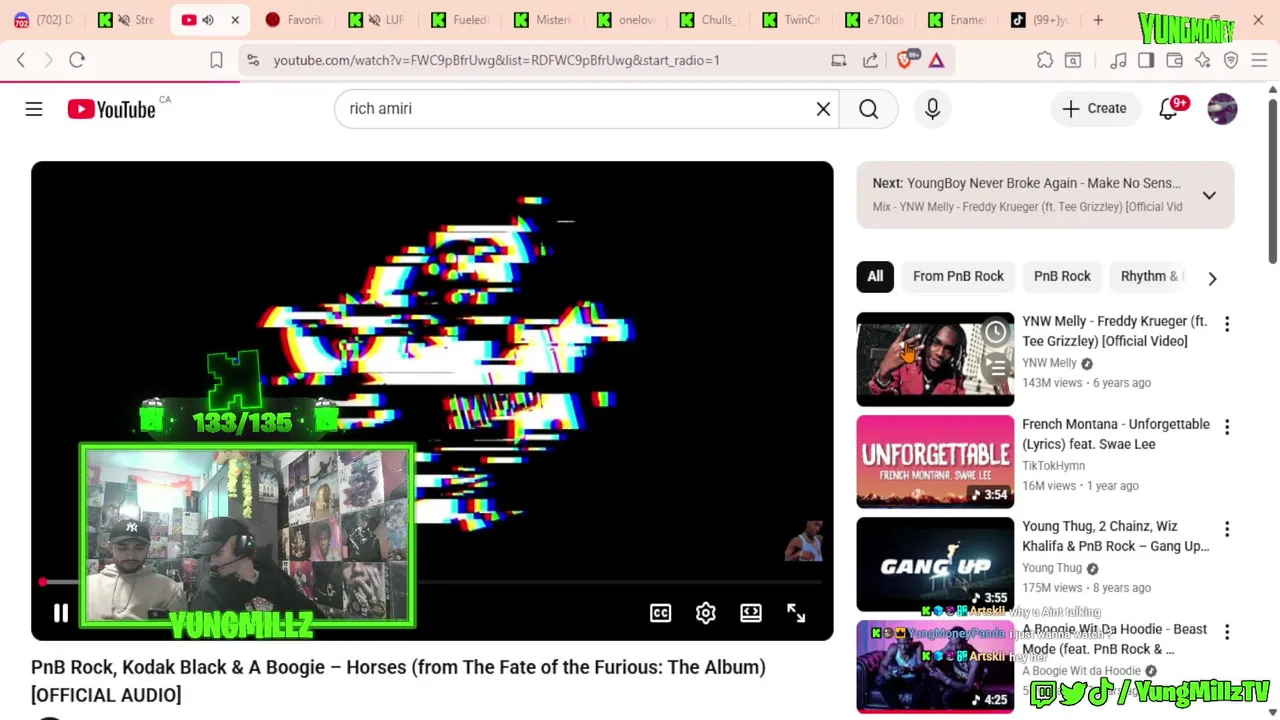This screenshot has height=720, width=1280.
Task: Run search with the magnifier button
Action: [868, 109]
